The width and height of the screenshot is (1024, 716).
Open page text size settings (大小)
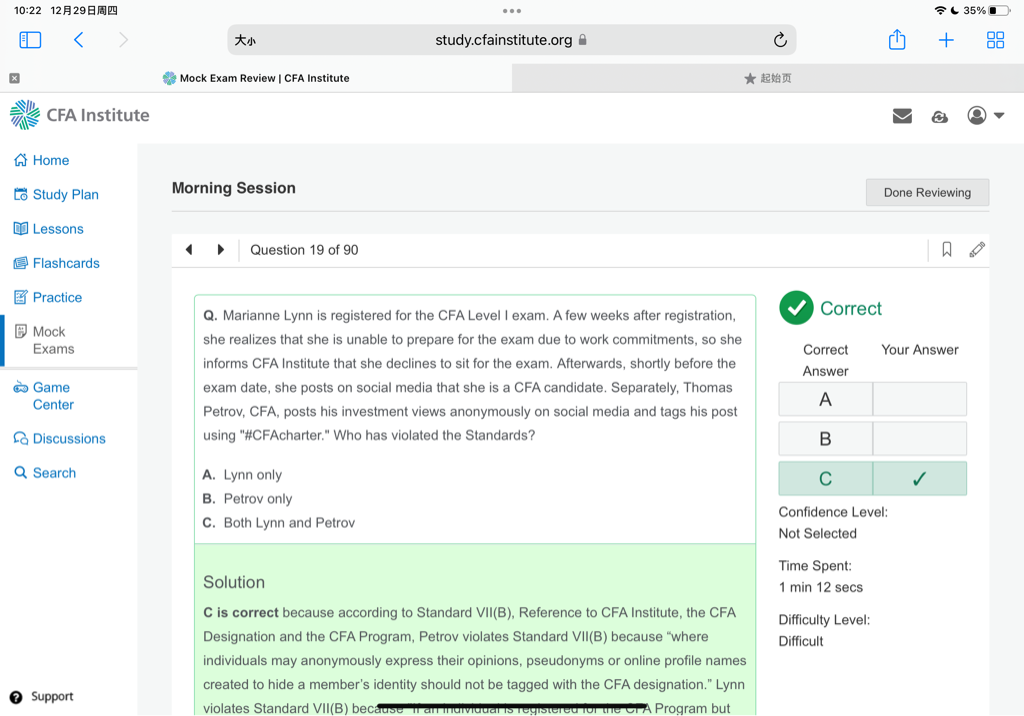point(245,41)
